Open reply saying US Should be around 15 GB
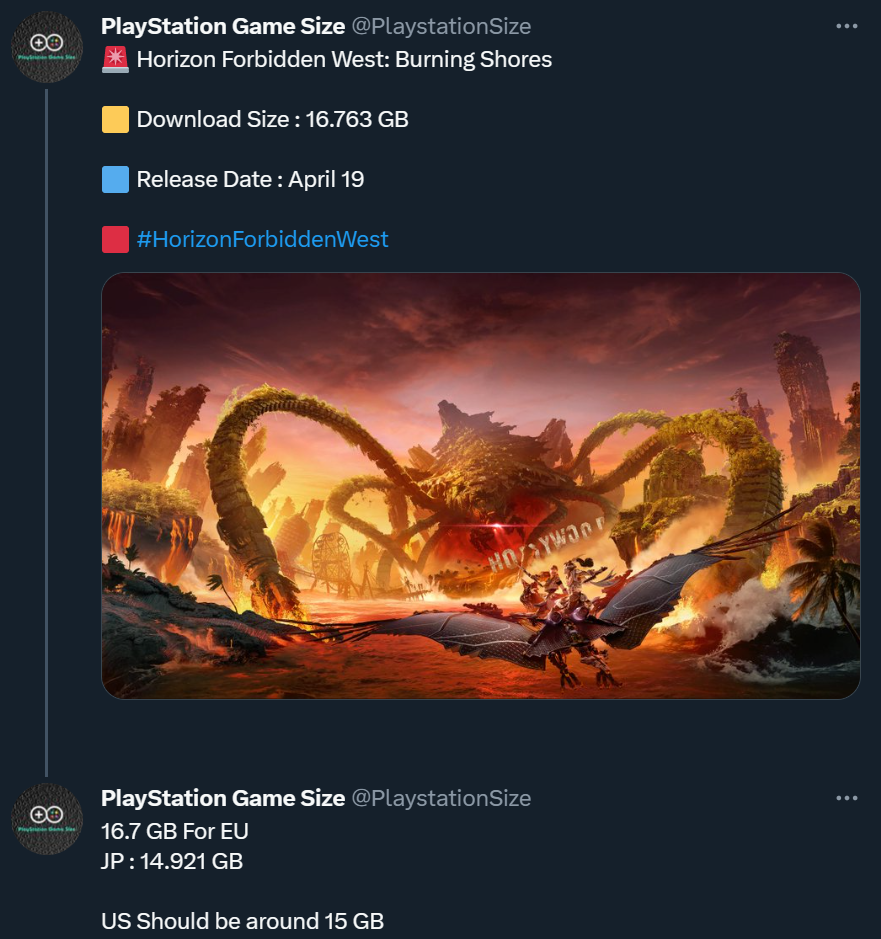 click(x=242, y=921)
